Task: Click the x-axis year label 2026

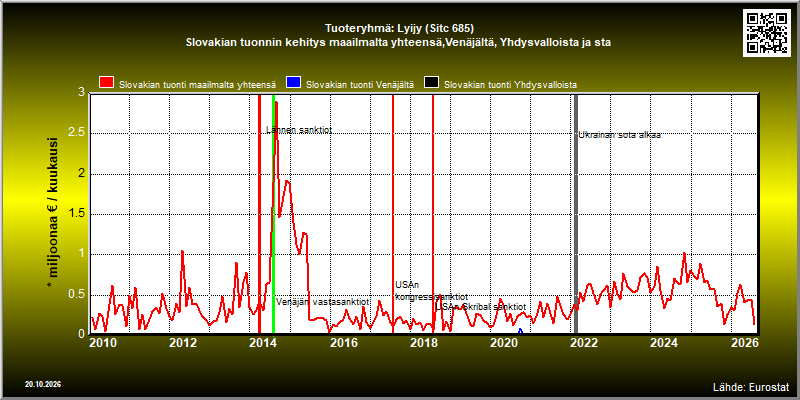Action: pyautogui.click(x=743, y=342)
